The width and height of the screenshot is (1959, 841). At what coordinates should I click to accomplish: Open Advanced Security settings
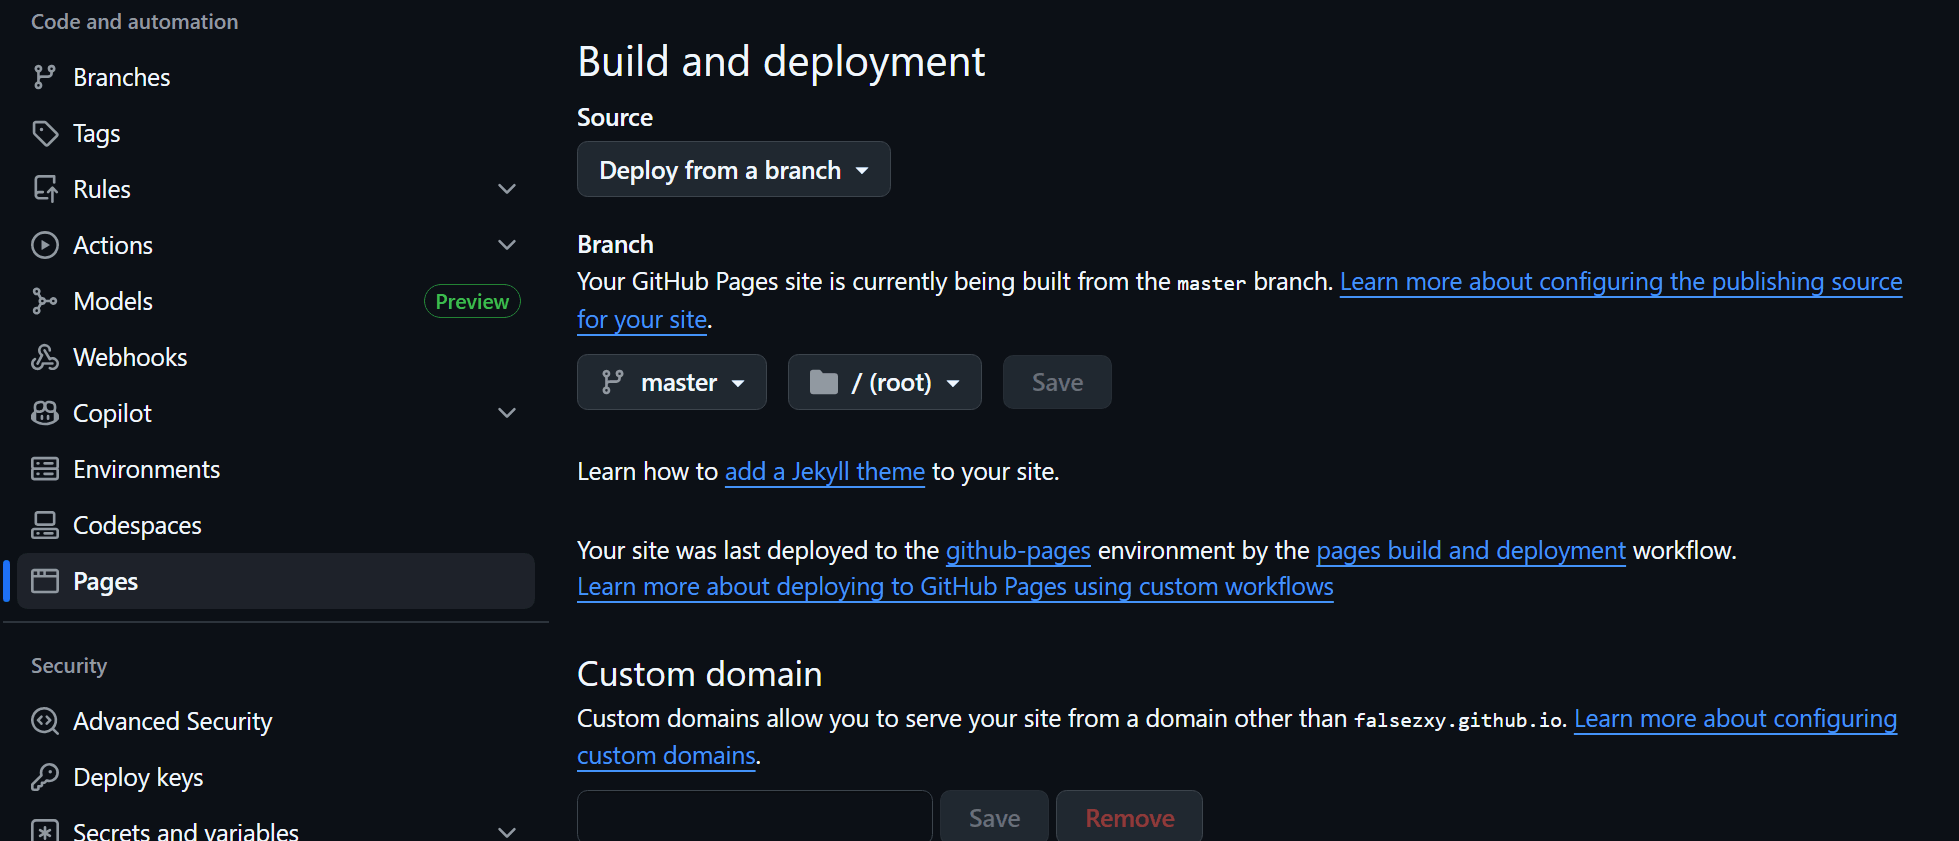coord(276,721)
